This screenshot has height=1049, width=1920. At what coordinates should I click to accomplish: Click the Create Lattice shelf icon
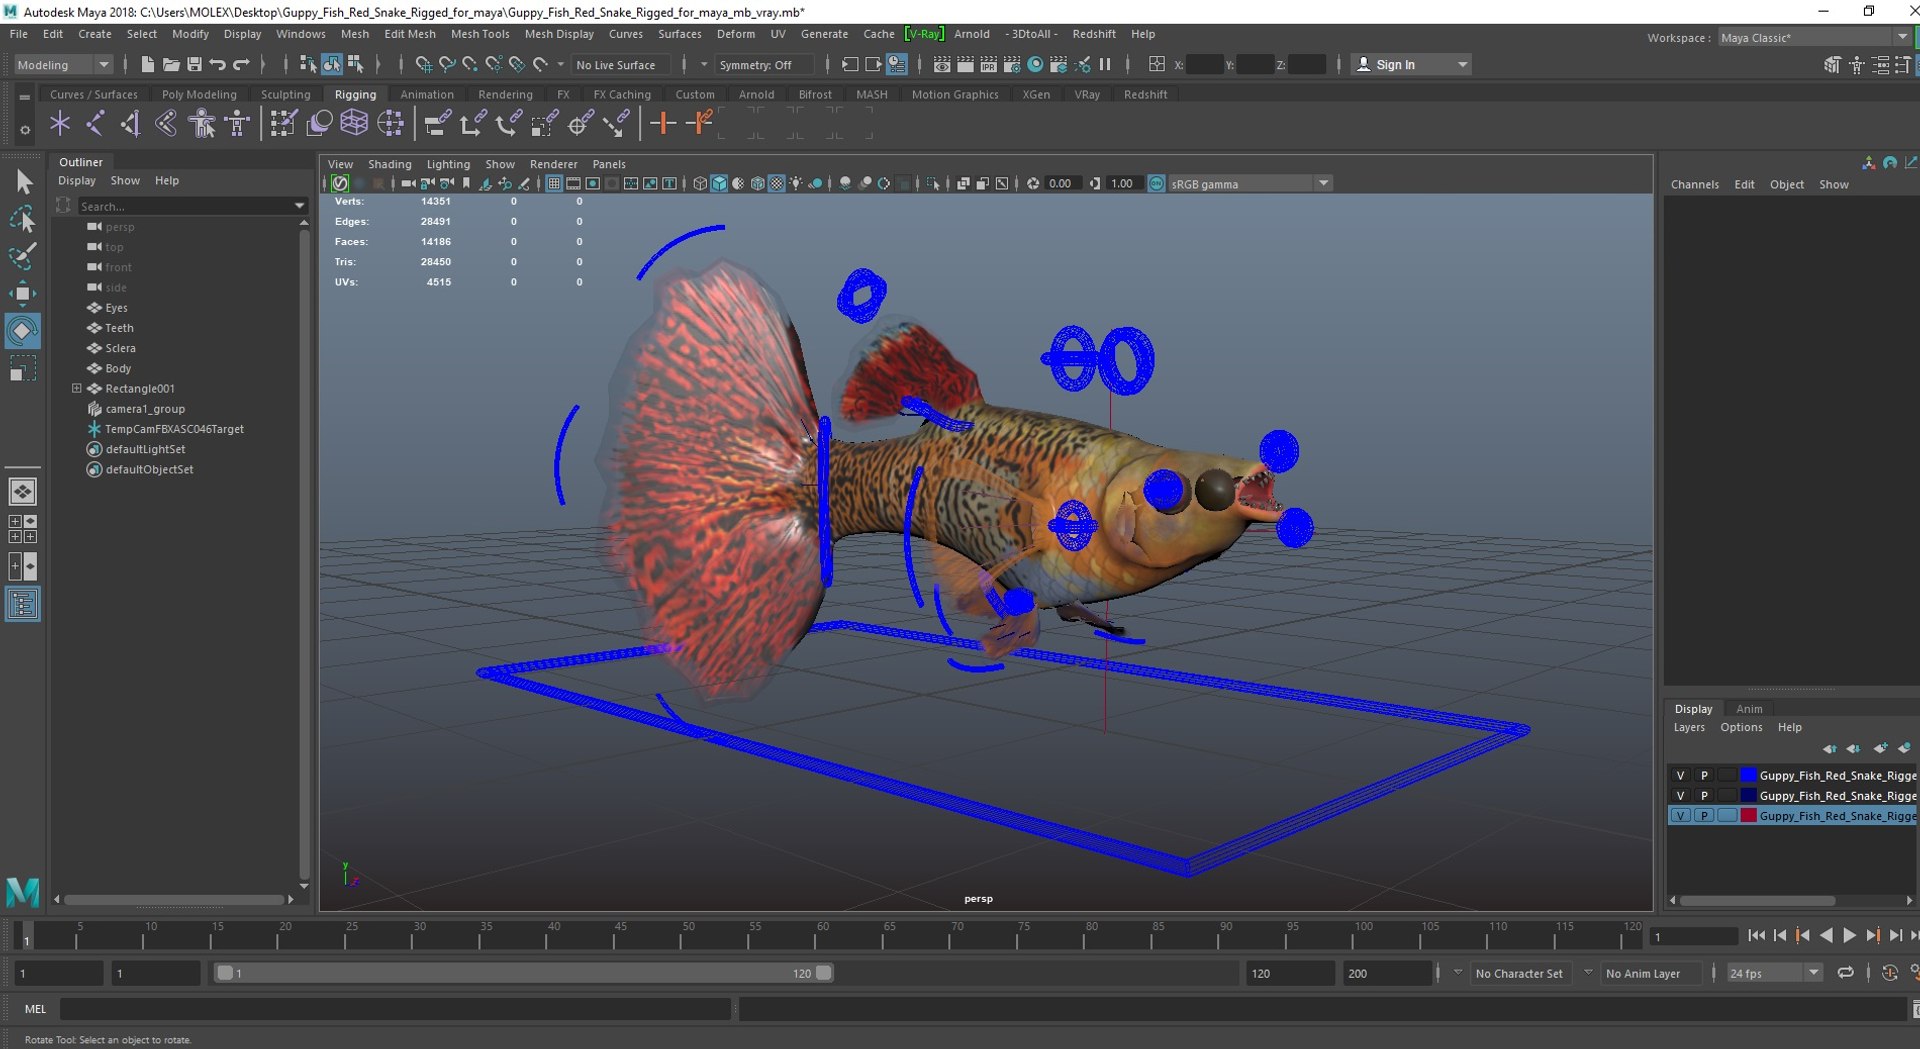[x=355, y=124]
